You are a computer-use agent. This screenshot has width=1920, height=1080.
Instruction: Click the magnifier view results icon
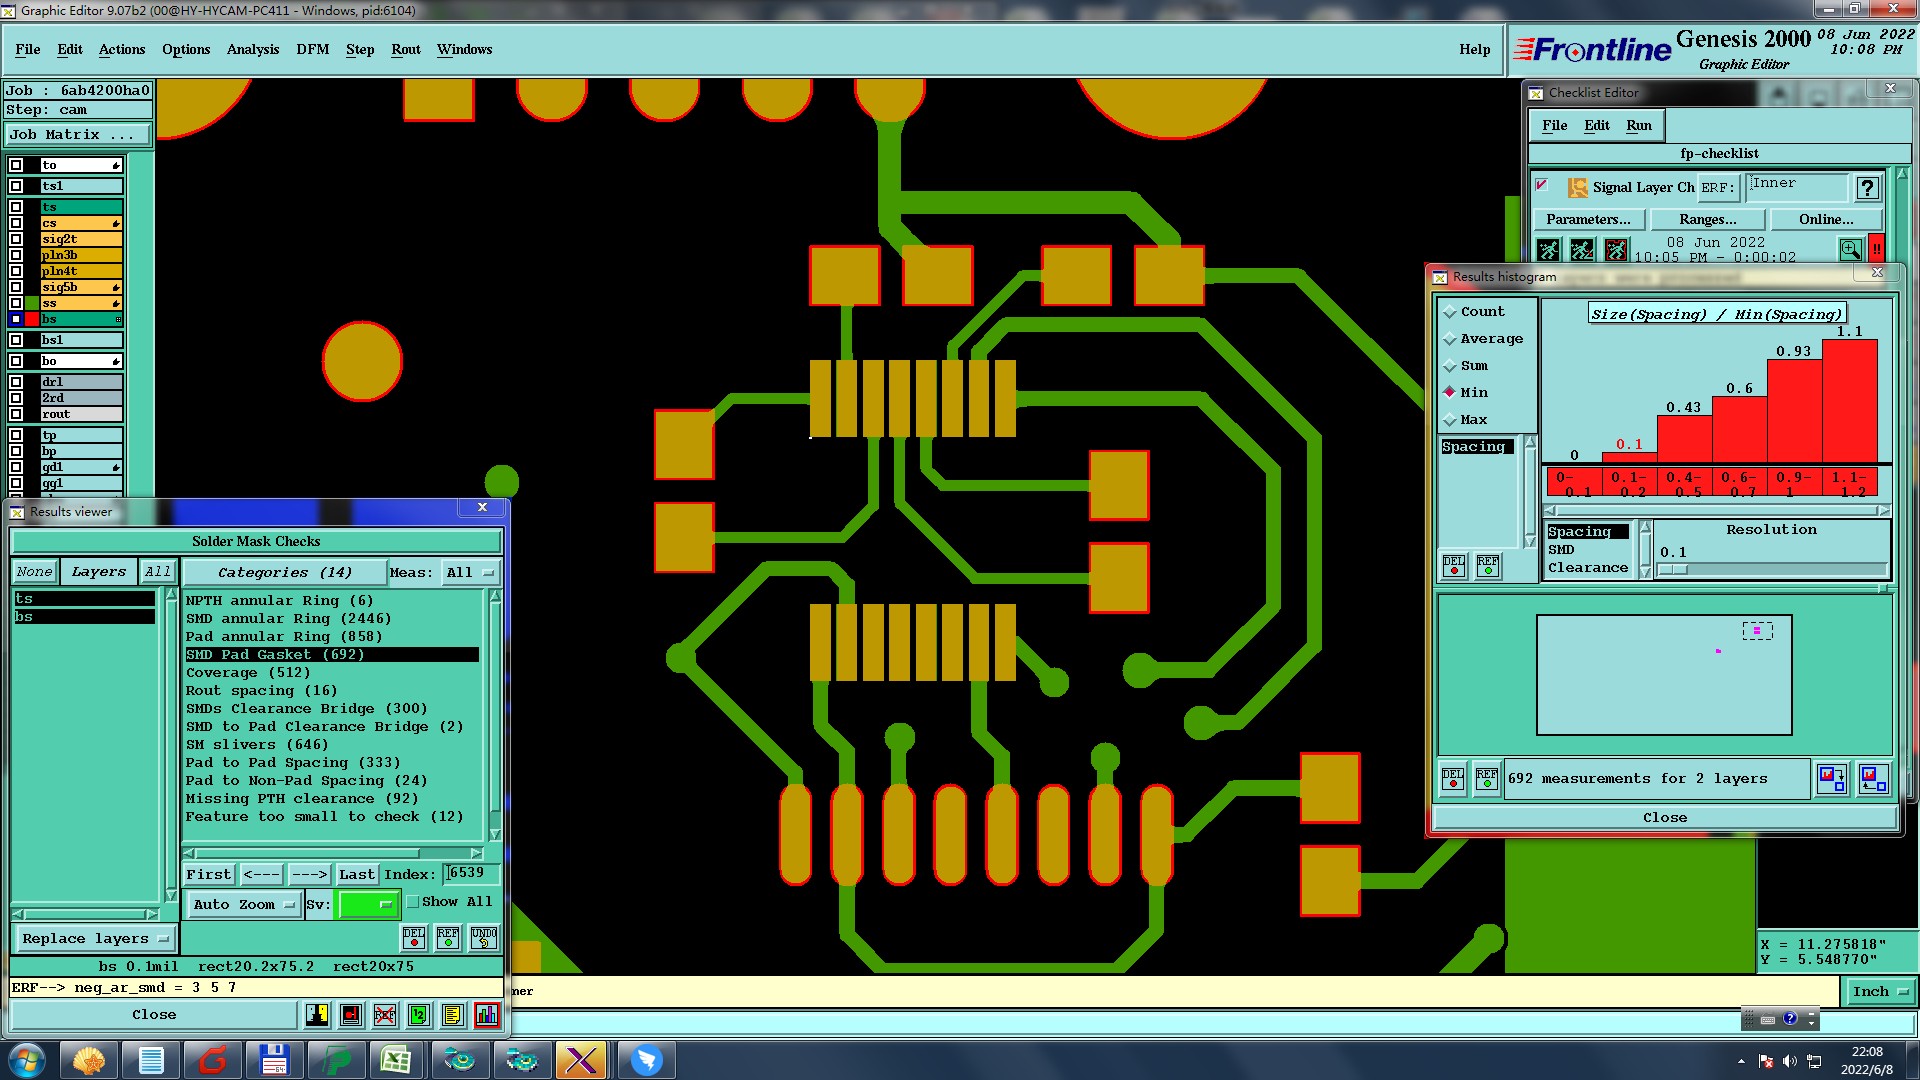(x=1850, y=249)
